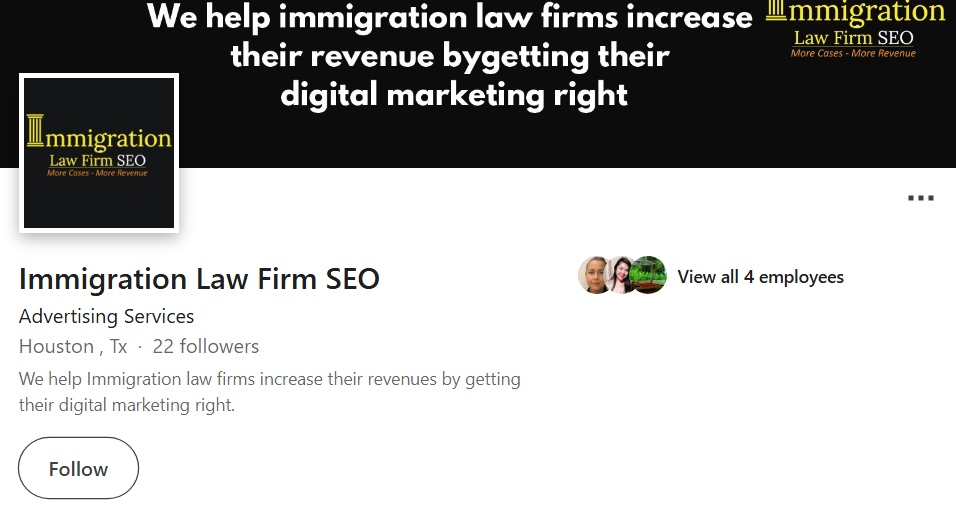Follow Immigration Law Firm SEO
The height and width of the screenshot is (522, 956).
click(x=78, y=468)
